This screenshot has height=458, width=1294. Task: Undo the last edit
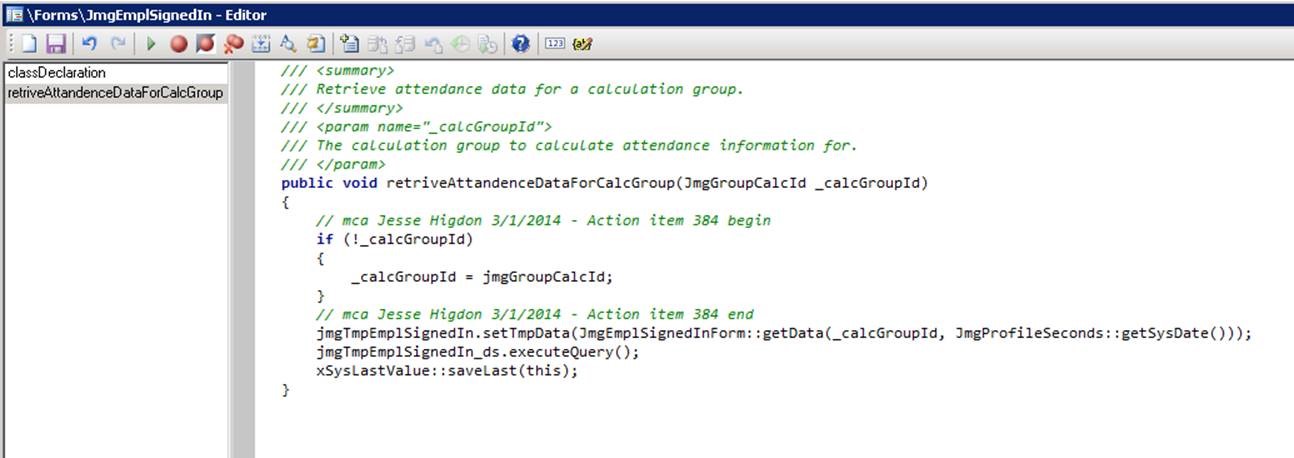coord(89,44)
